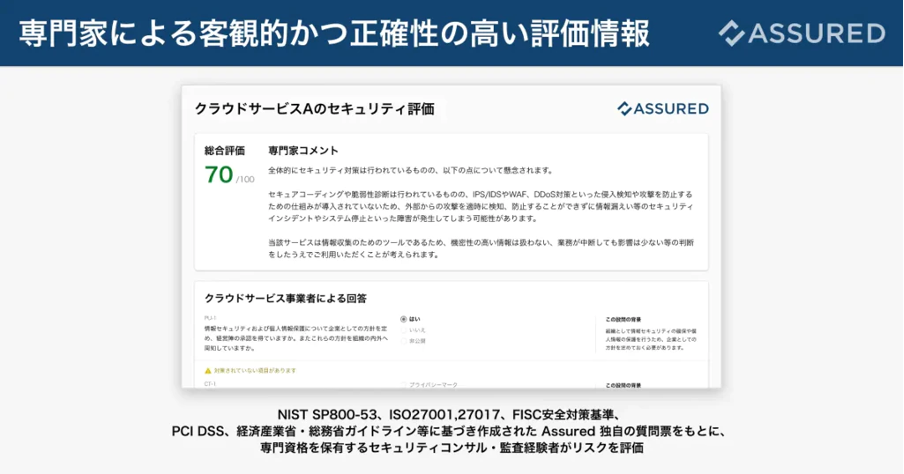The width and height of the screenshot is (904, 474).
Task: Click the comment paragraph starting 当該サービスは情報収集
Action: coord(481,249)
